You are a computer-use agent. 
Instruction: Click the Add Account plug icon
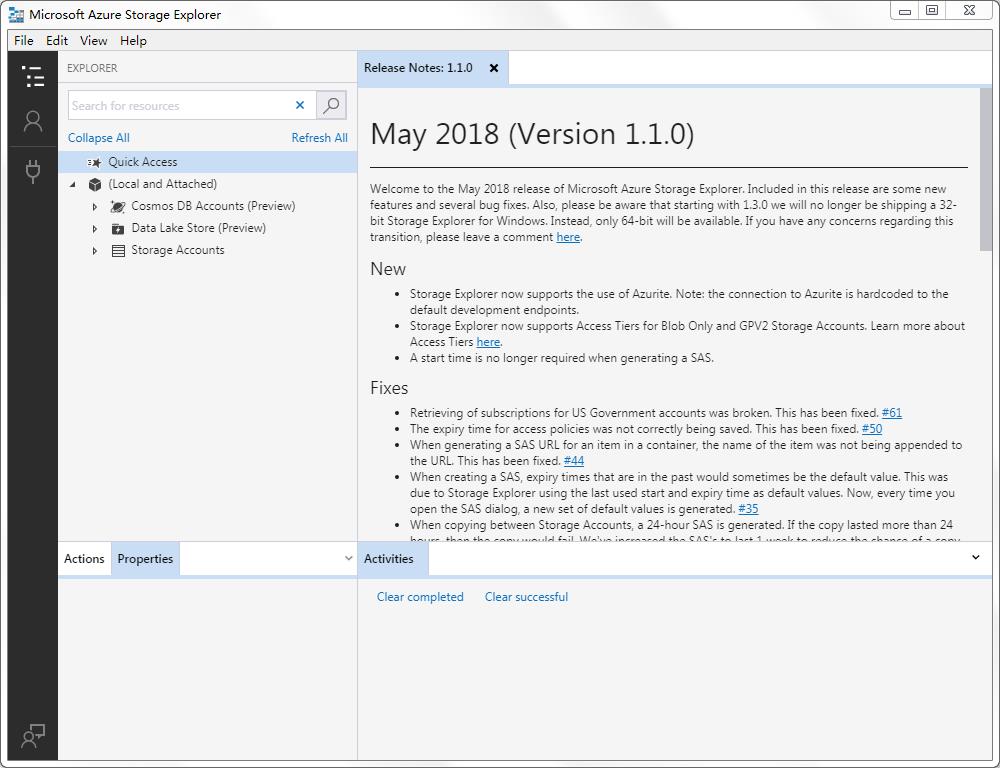click(x=33, y=171)
